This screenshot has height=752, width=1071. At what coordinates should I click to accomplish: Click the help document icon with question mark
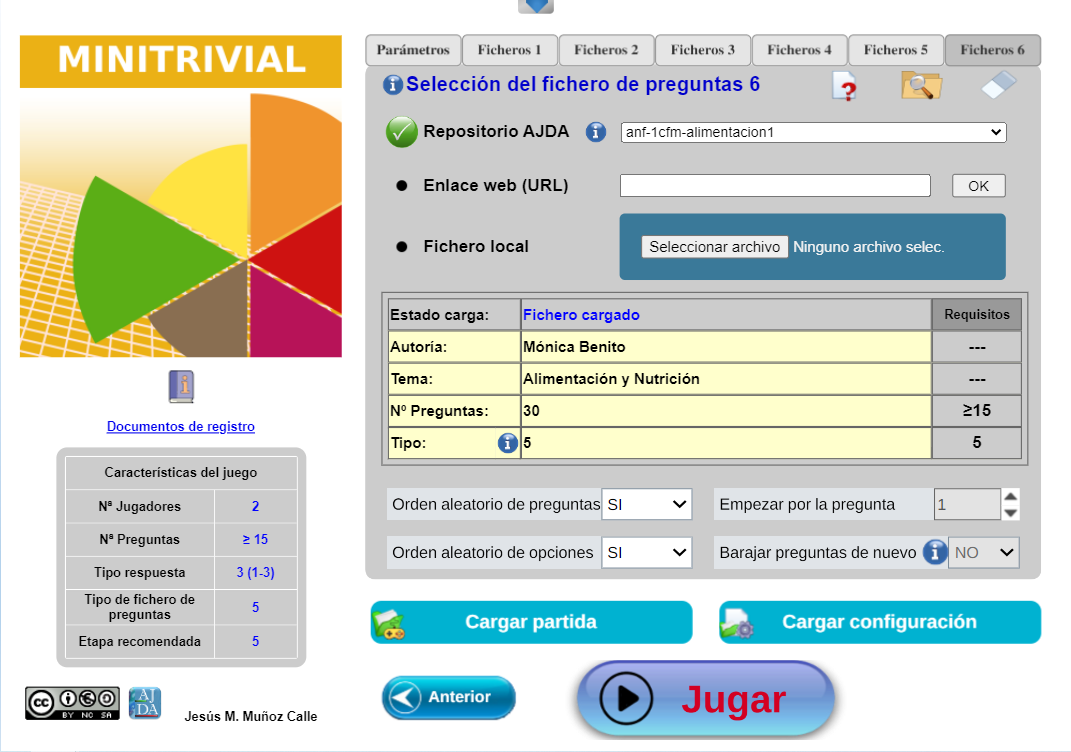845,87
